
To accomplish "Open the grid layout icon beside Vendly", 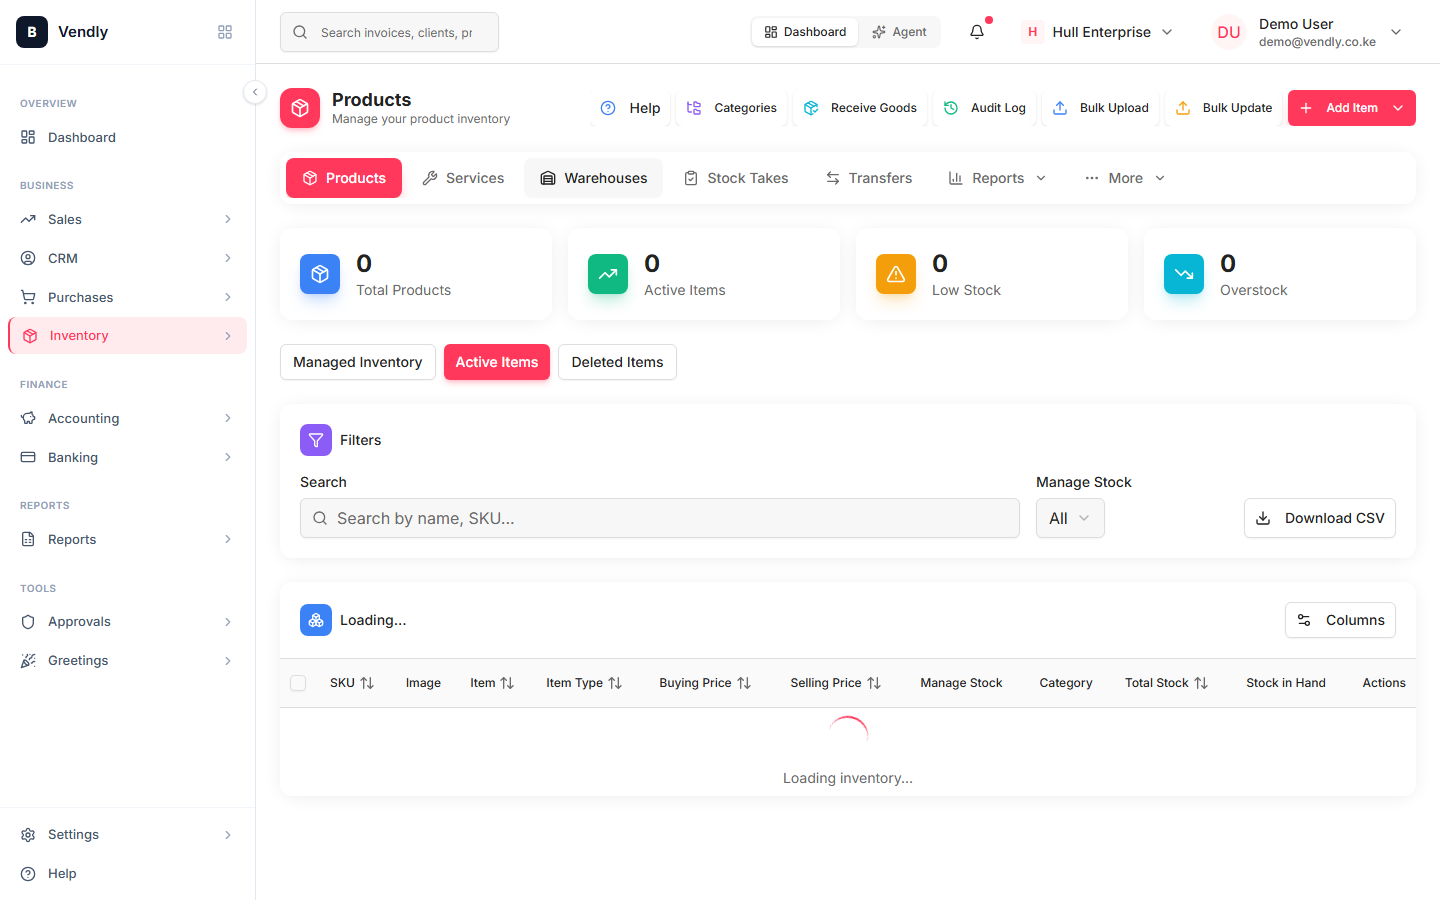I will pos(225,32).
